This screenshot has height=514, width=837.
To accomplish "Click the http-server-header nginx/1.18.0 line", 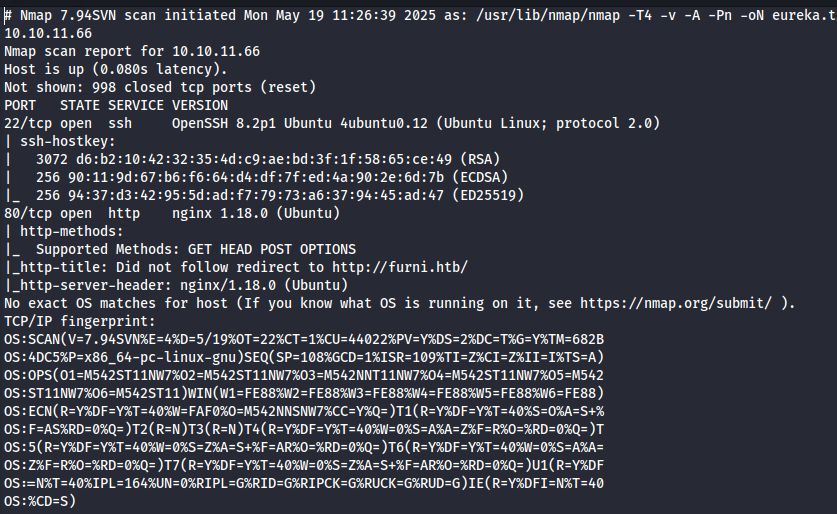I will 176,285.
